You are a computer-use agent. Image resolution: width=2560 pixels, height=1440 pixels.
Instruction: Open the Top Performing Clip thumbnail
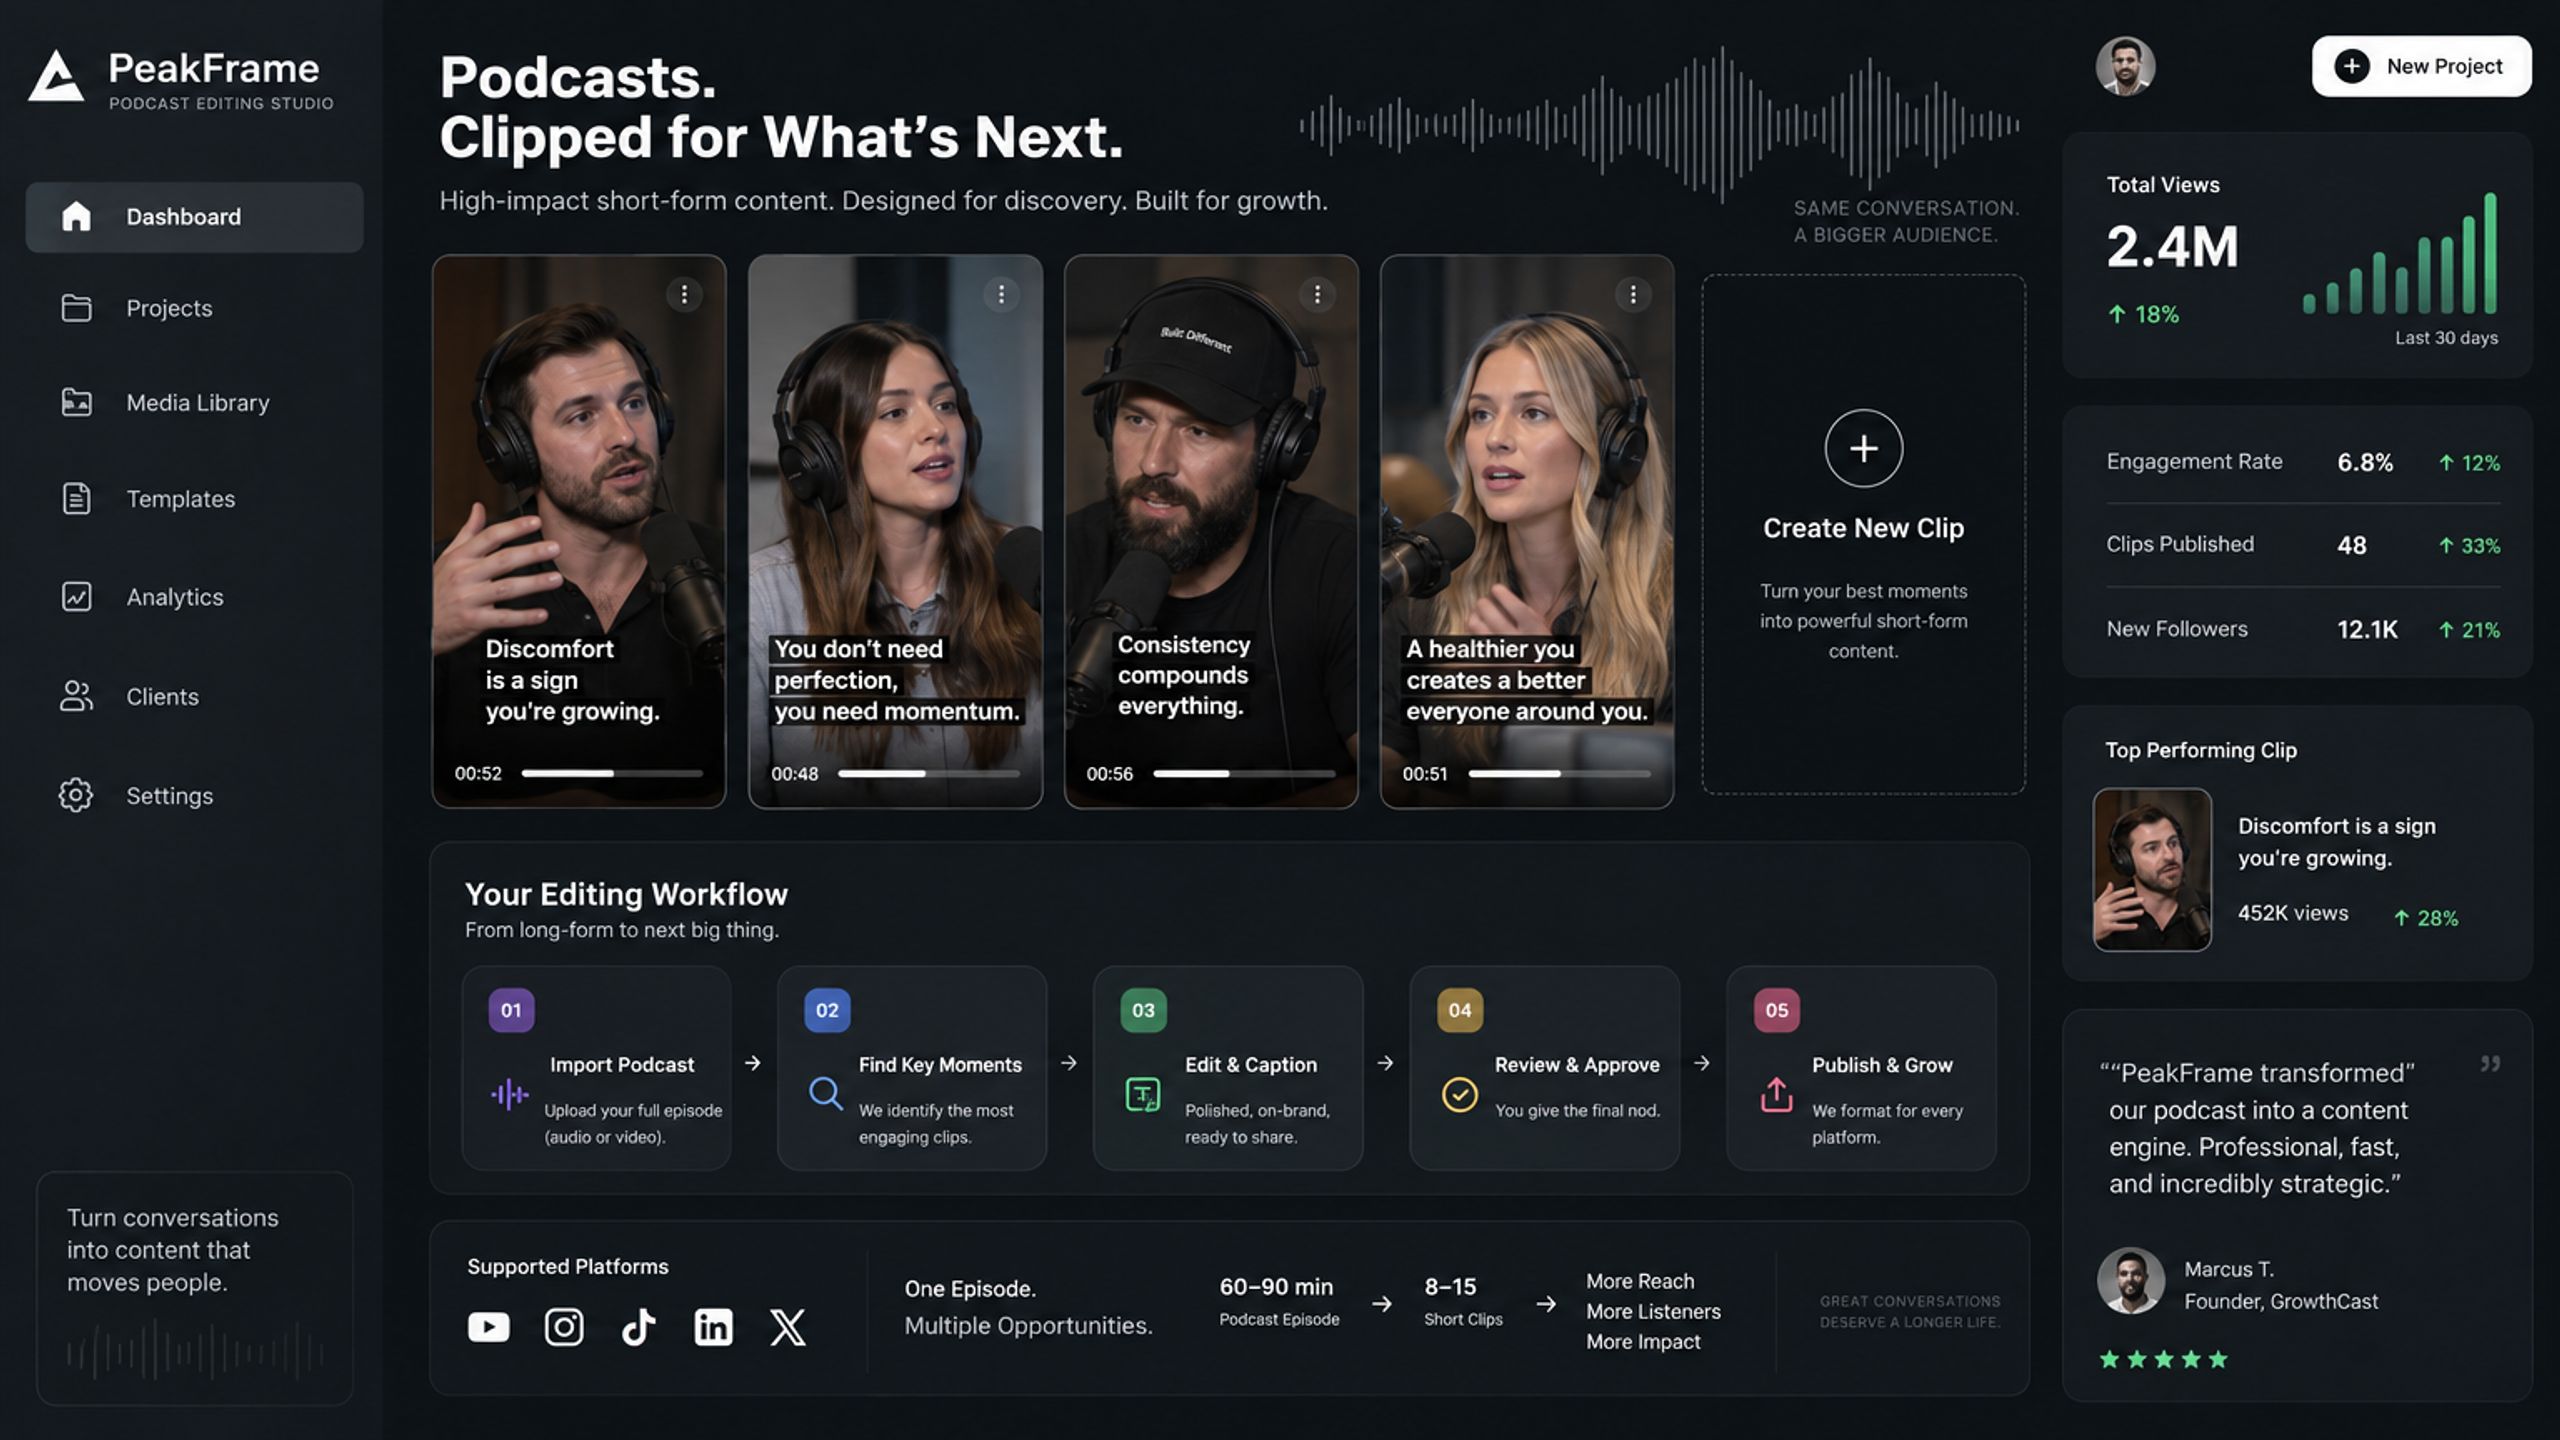[x=2152, y=869]
